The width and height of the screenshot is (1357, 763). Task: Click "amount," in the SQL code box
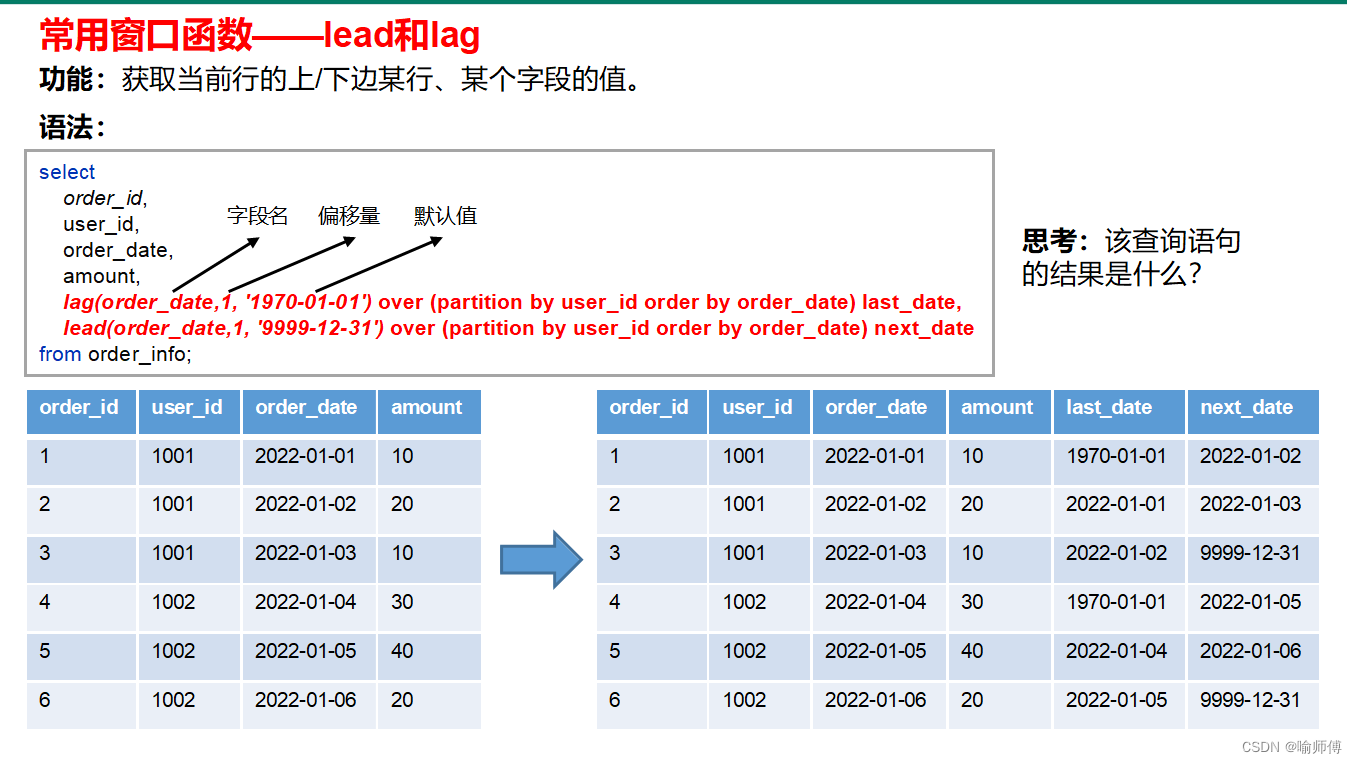pos(101,276)
